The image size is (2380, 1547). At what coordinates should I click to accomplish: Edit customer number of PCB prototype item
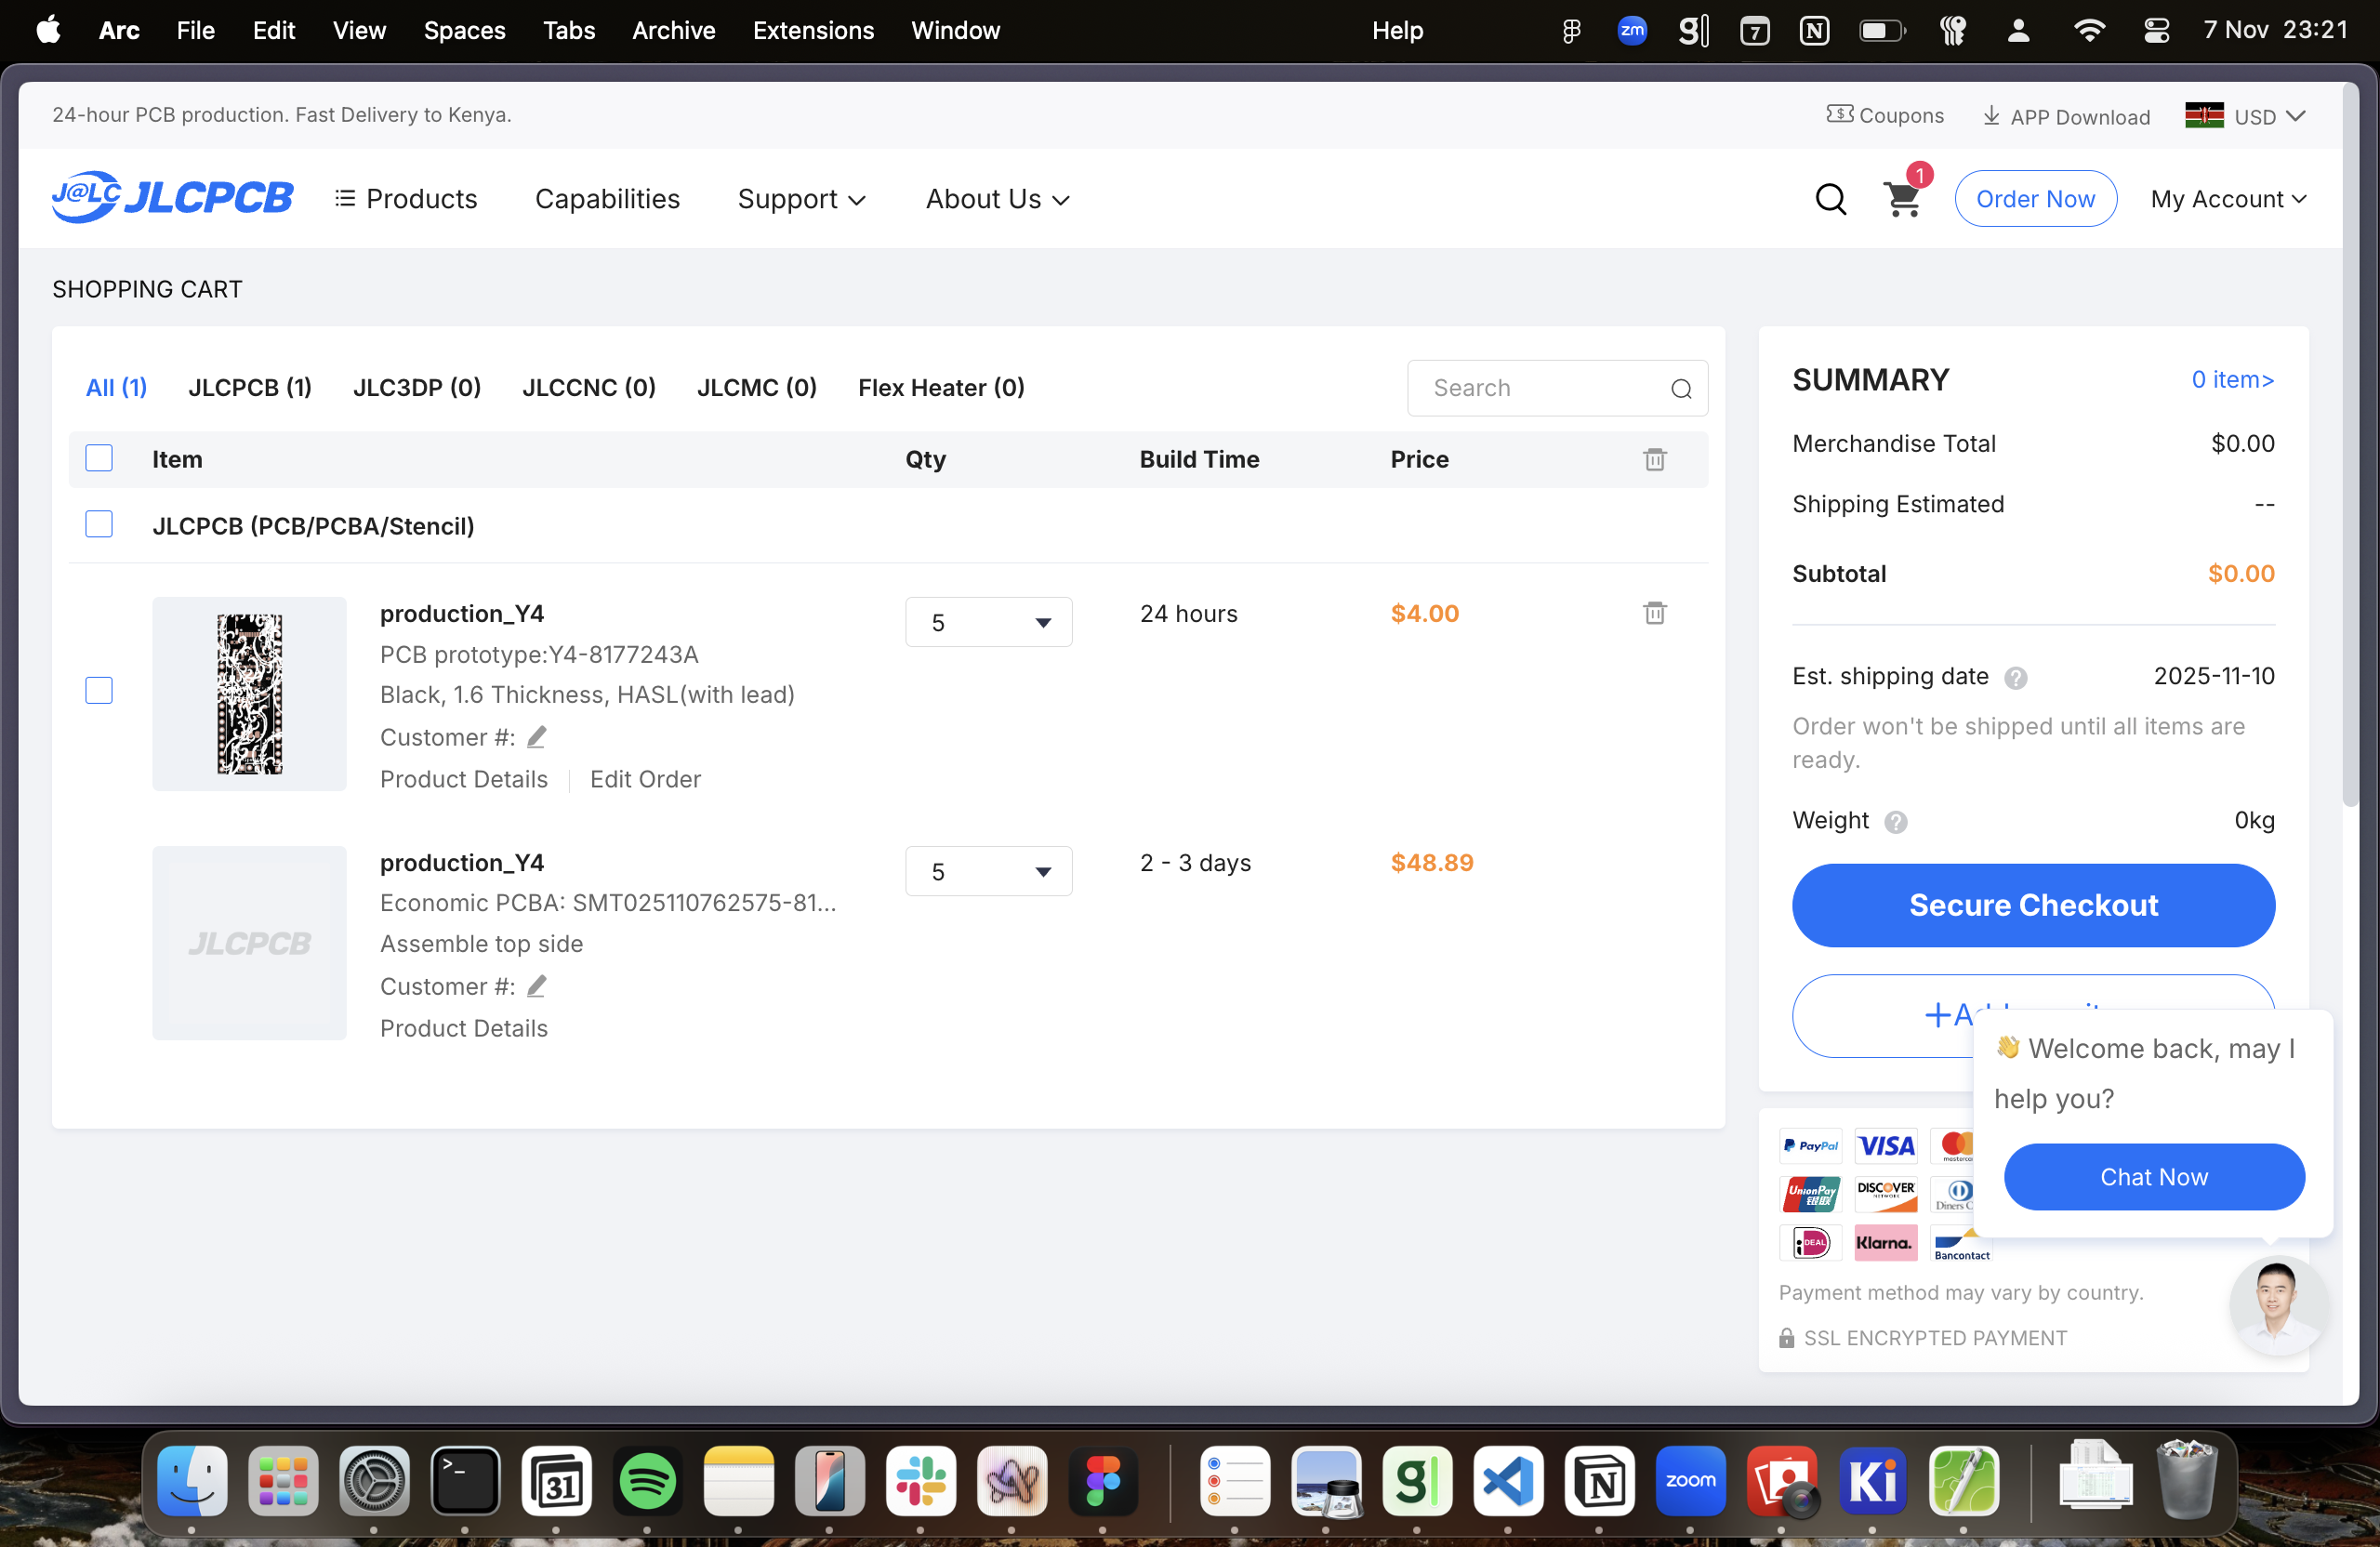(x=537, y=737)
